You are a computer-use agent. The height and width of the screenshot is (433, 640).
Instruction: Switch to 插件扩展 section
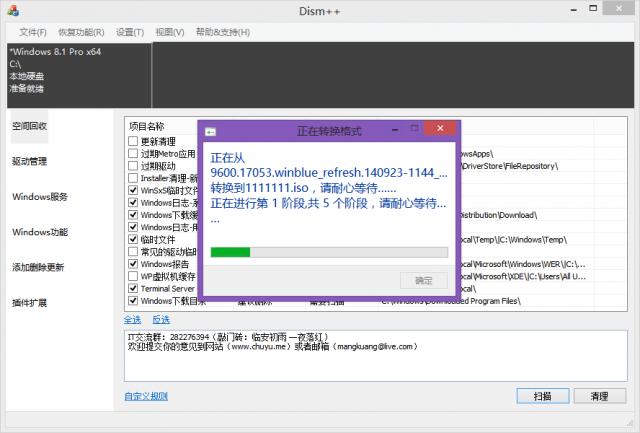tap(29, 303)
